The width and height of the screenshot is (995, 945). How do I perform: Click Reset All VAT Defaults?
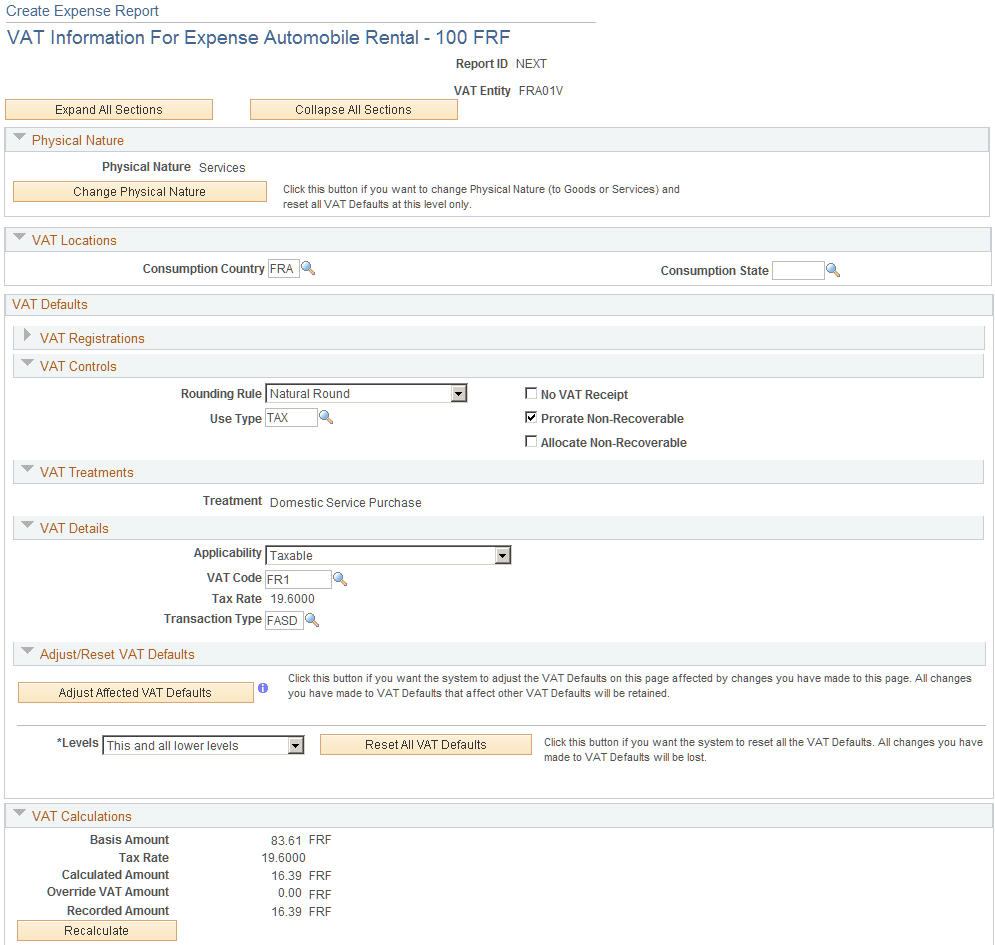(x=425, y=745)
